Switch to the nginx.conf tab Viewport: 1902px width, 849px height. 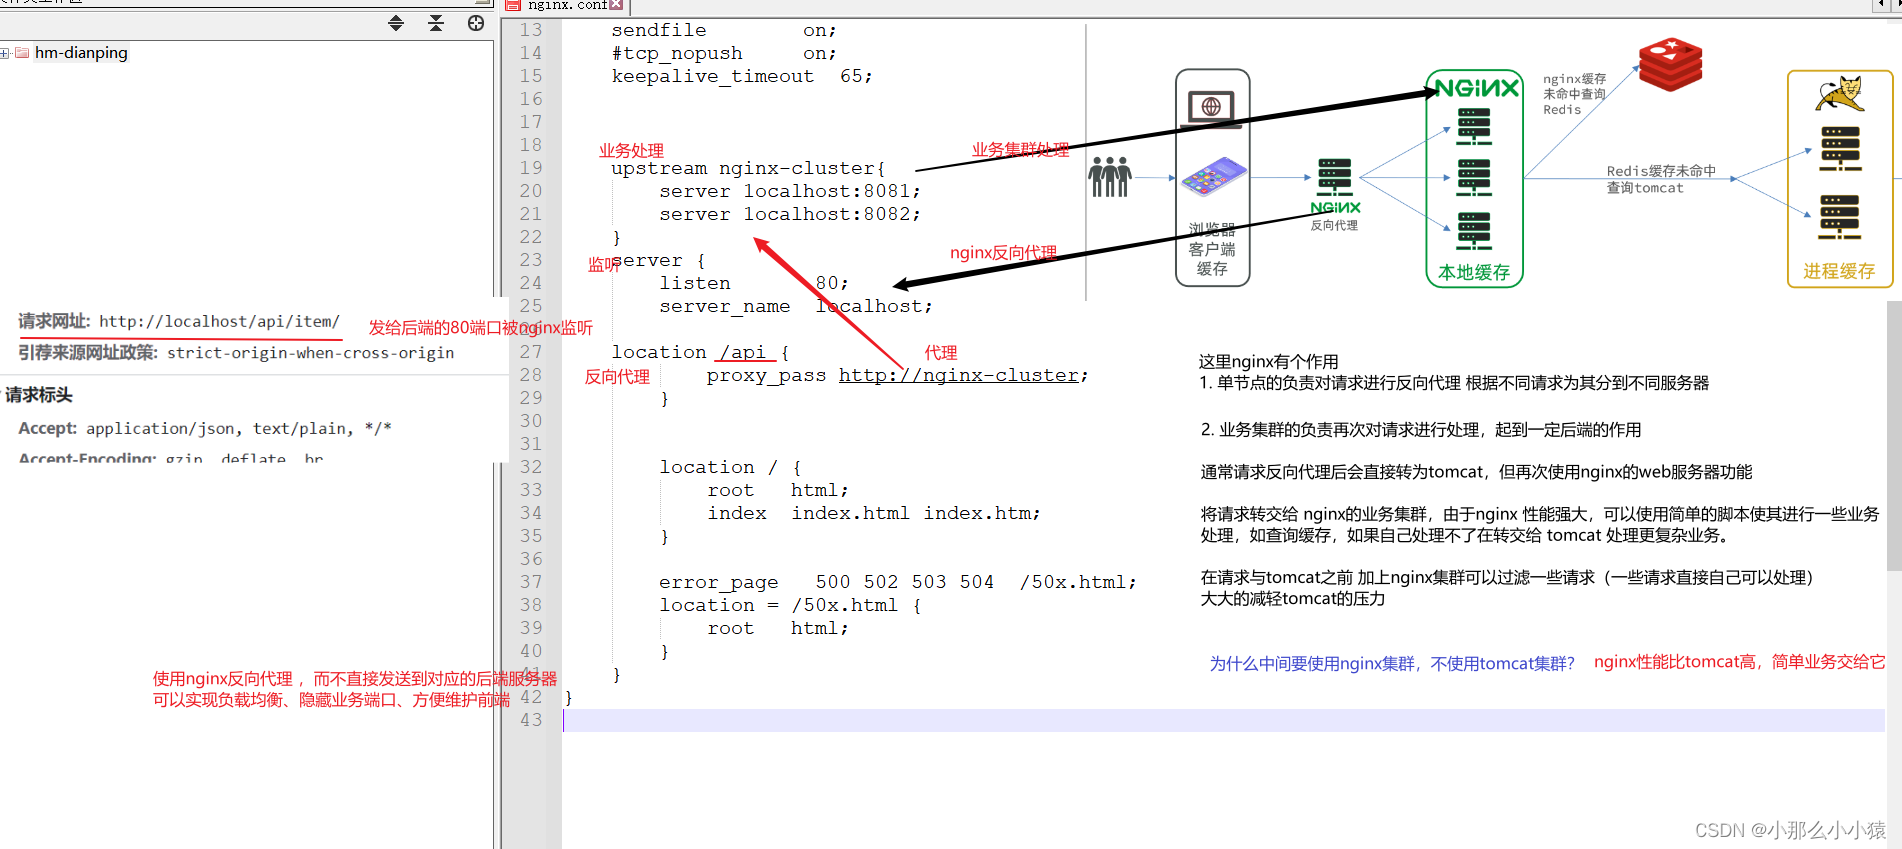[566, 5]
